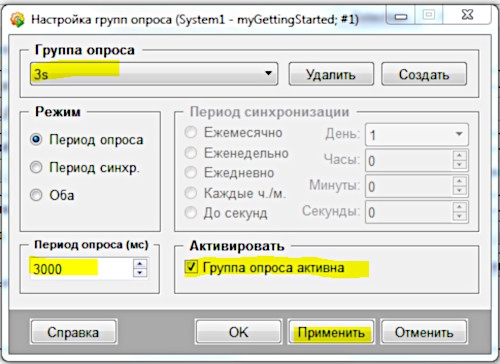Select the Период опроса radio button
This screenshot has height=364, width=500.
(36, 139)
